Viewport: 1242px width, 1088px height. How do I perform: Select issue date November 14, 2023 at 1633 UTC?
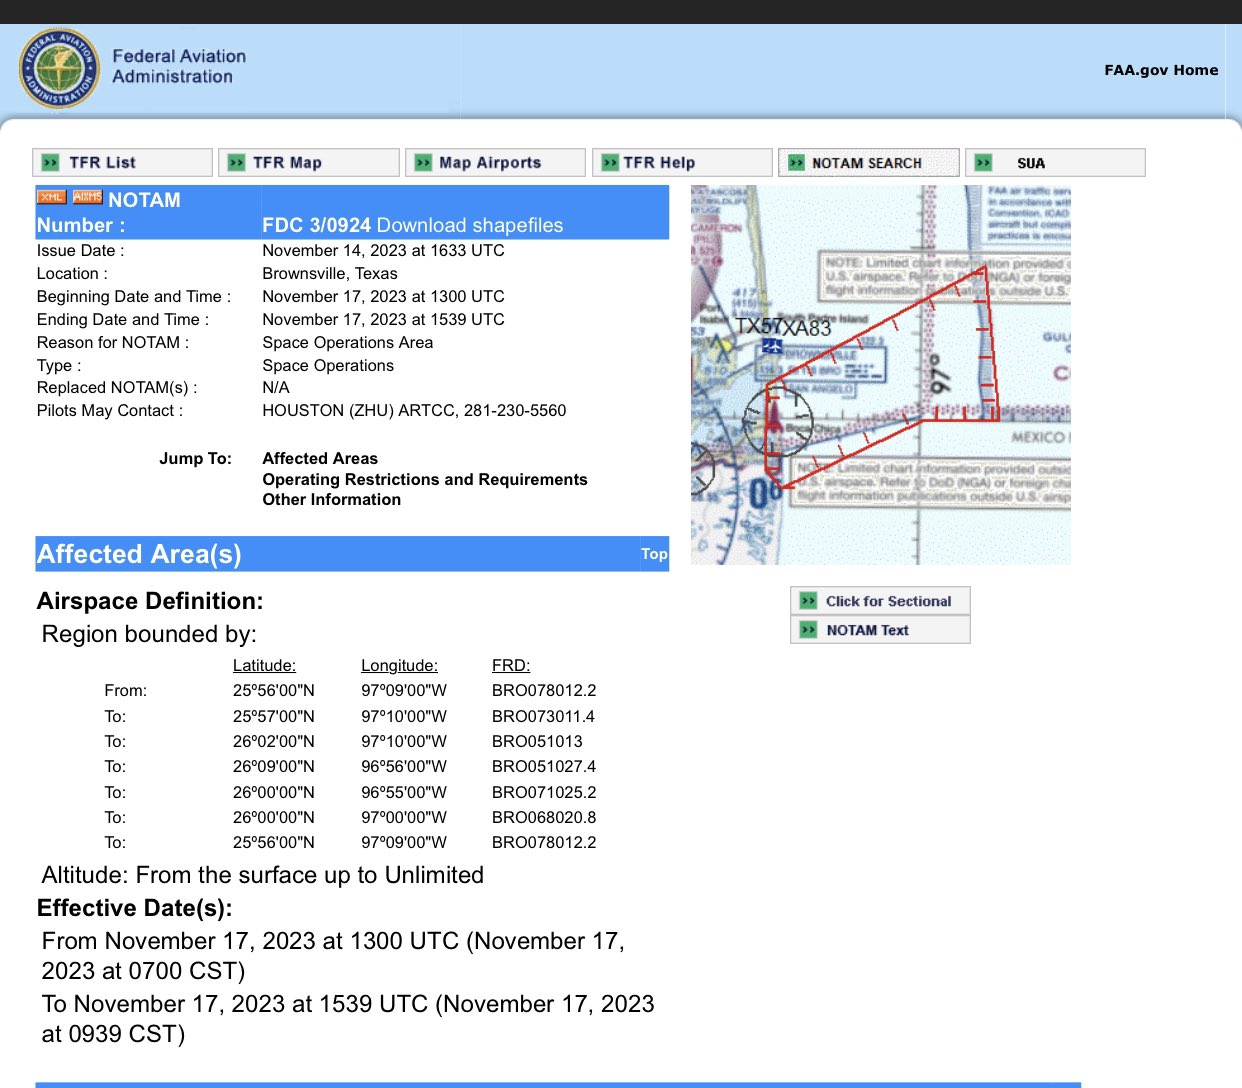coord(383,250)
